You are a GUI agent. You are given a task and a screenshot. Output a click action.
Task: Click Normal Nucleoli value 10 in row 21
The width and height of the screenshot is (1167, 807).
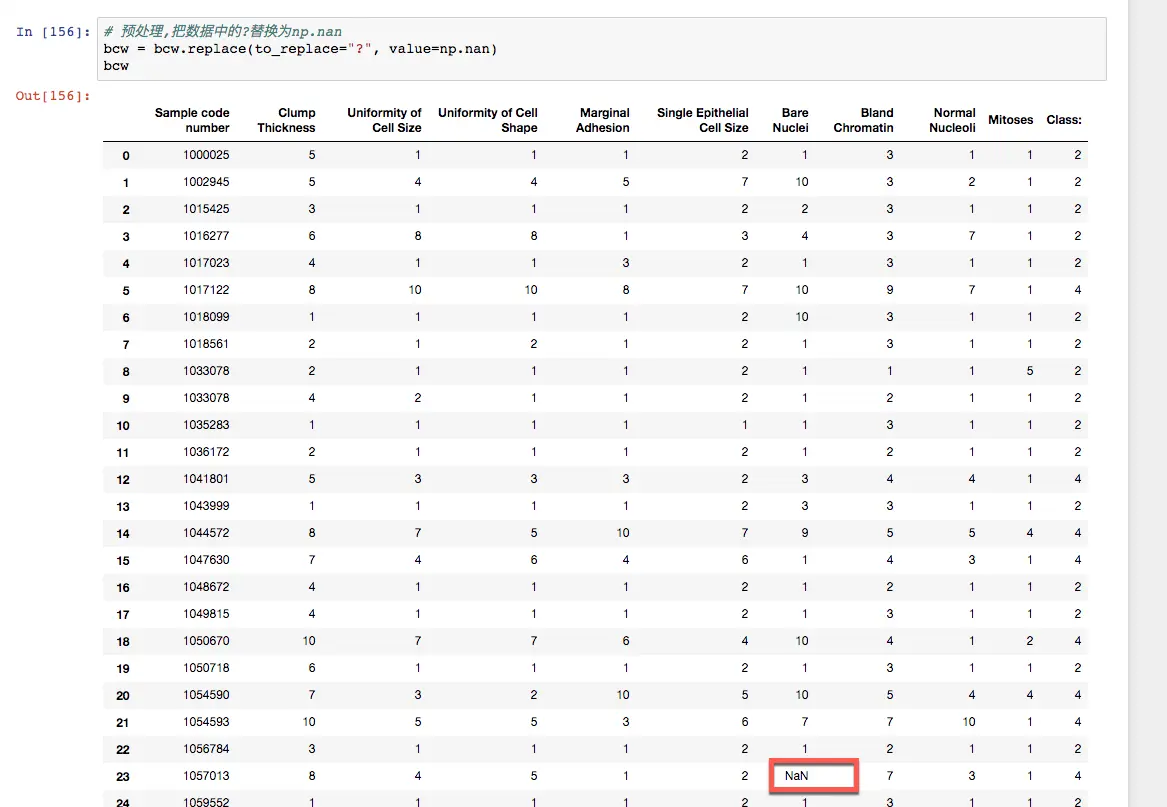click(969, 721)
